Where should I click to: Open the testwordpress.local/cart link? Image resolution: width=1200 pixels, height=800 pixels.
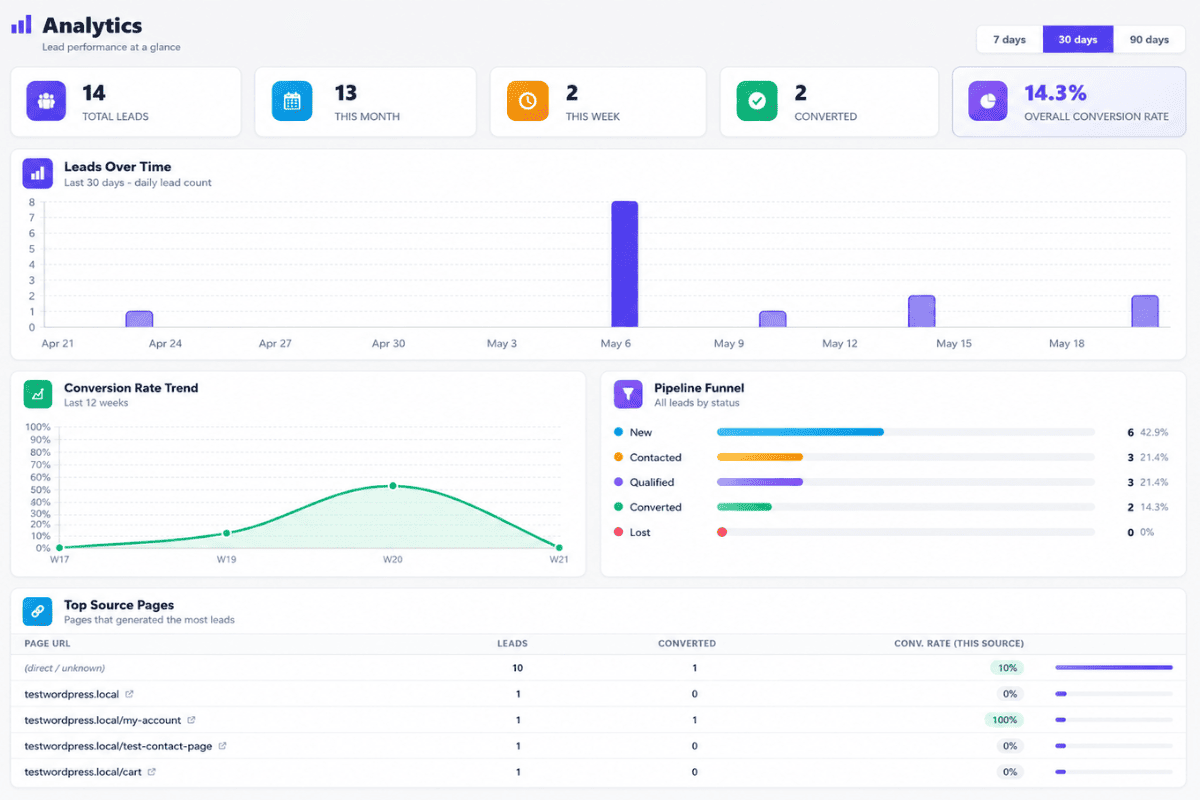(x=83, y=772)
